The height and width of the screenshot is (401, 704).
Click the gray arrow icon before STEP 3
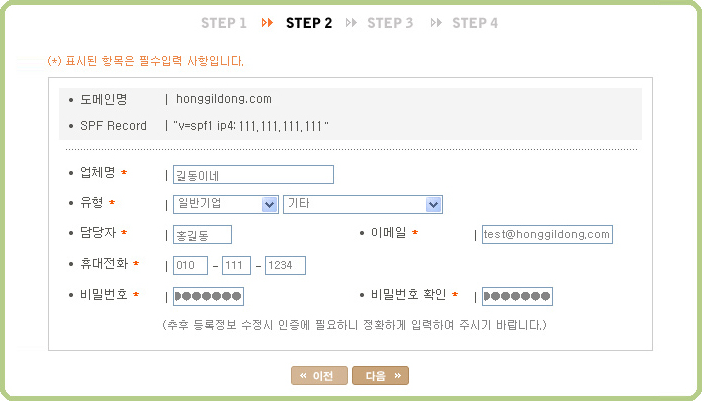(x=351, y=22)
